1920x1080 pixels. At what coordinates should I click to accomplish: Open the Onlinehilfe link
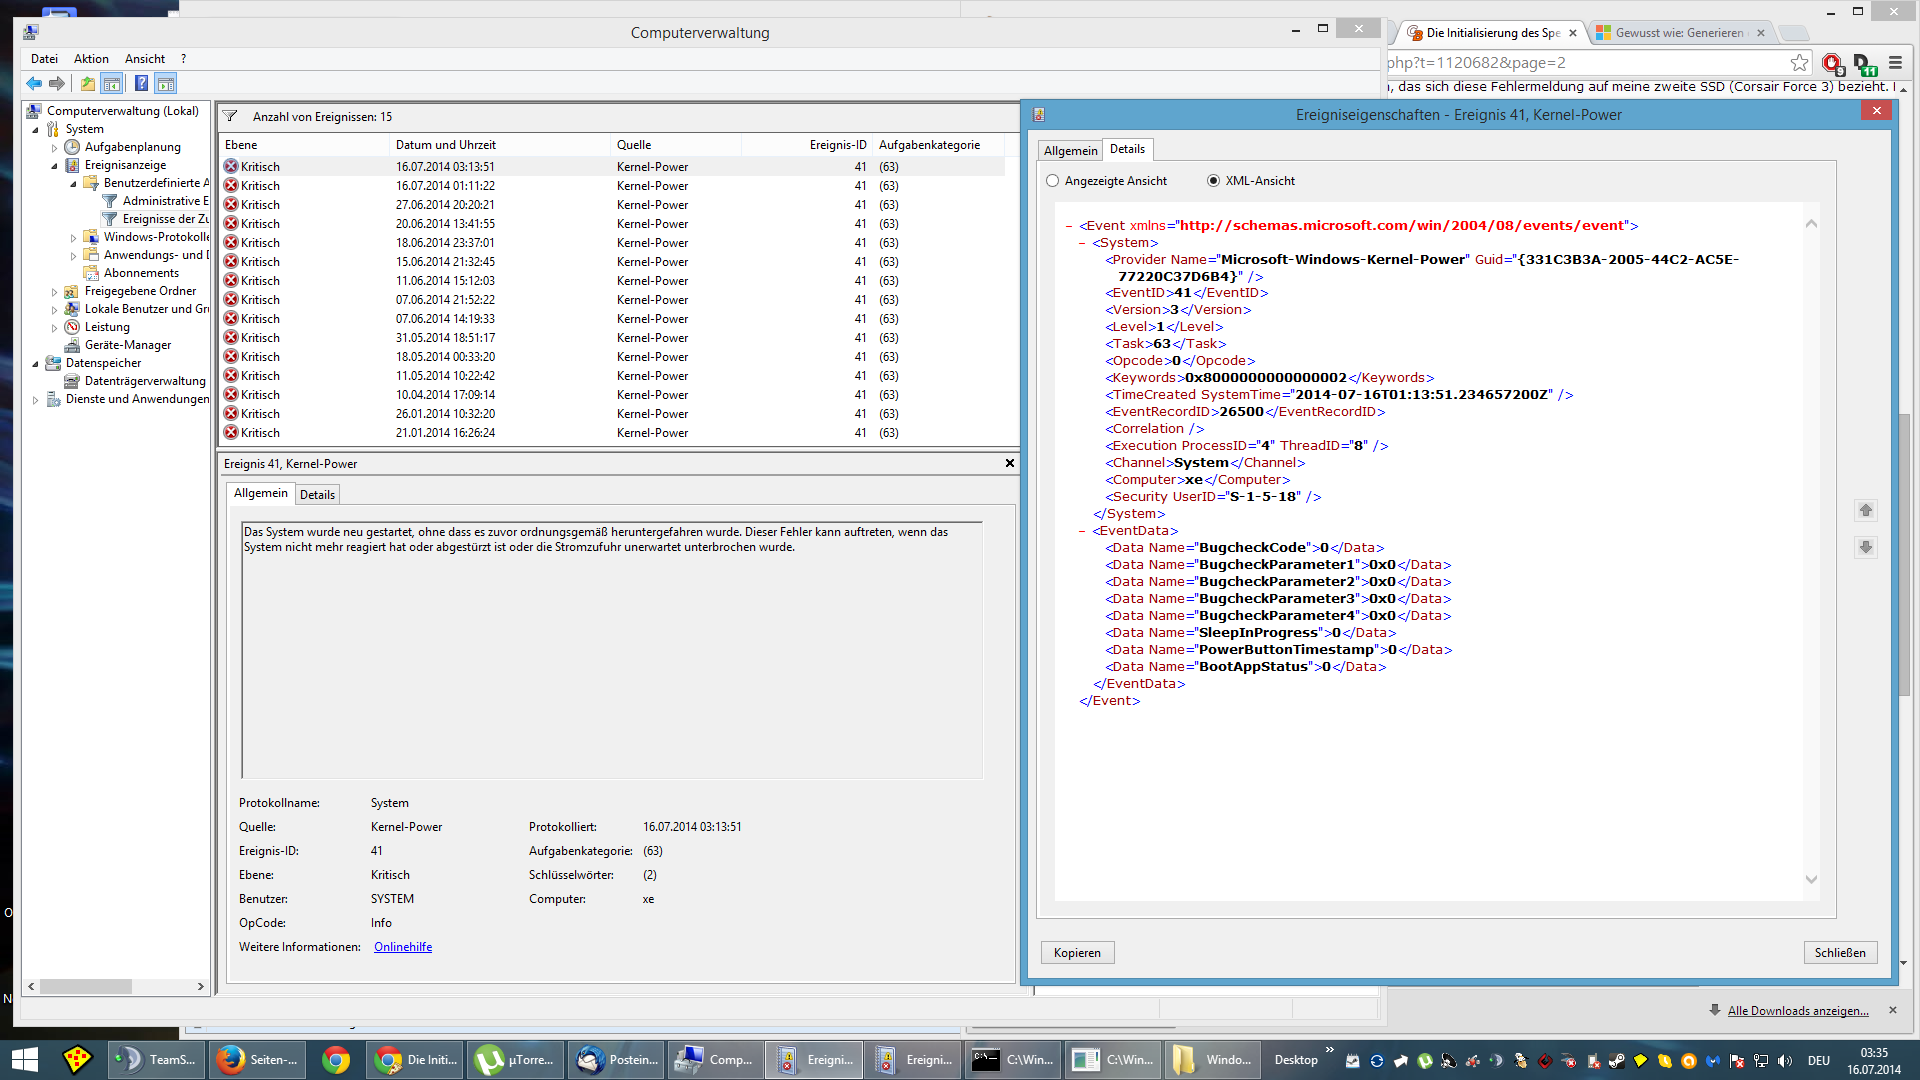[x=403, y=947]
